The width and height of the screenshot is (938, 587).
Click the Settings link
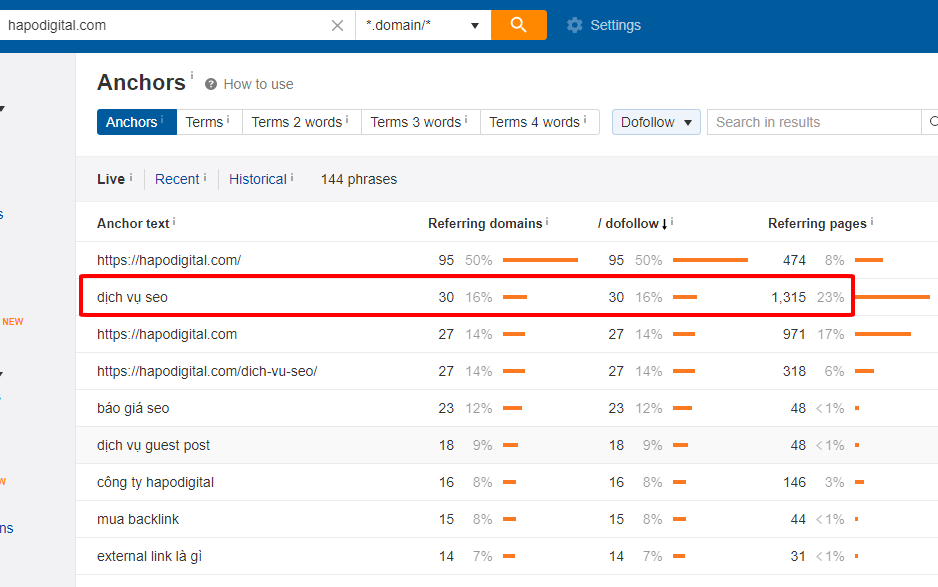615,25
